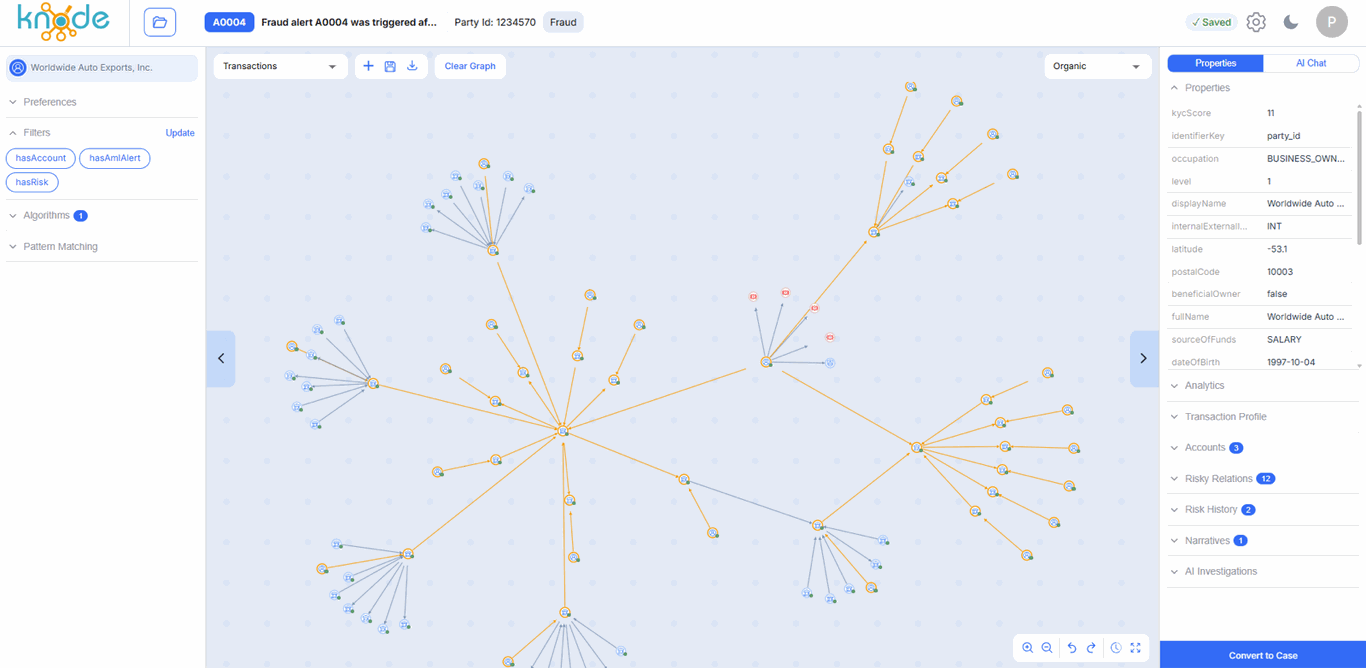Undo the last graph action
This screenshot has height=668, width=1366.
[x=1072, y=648]
